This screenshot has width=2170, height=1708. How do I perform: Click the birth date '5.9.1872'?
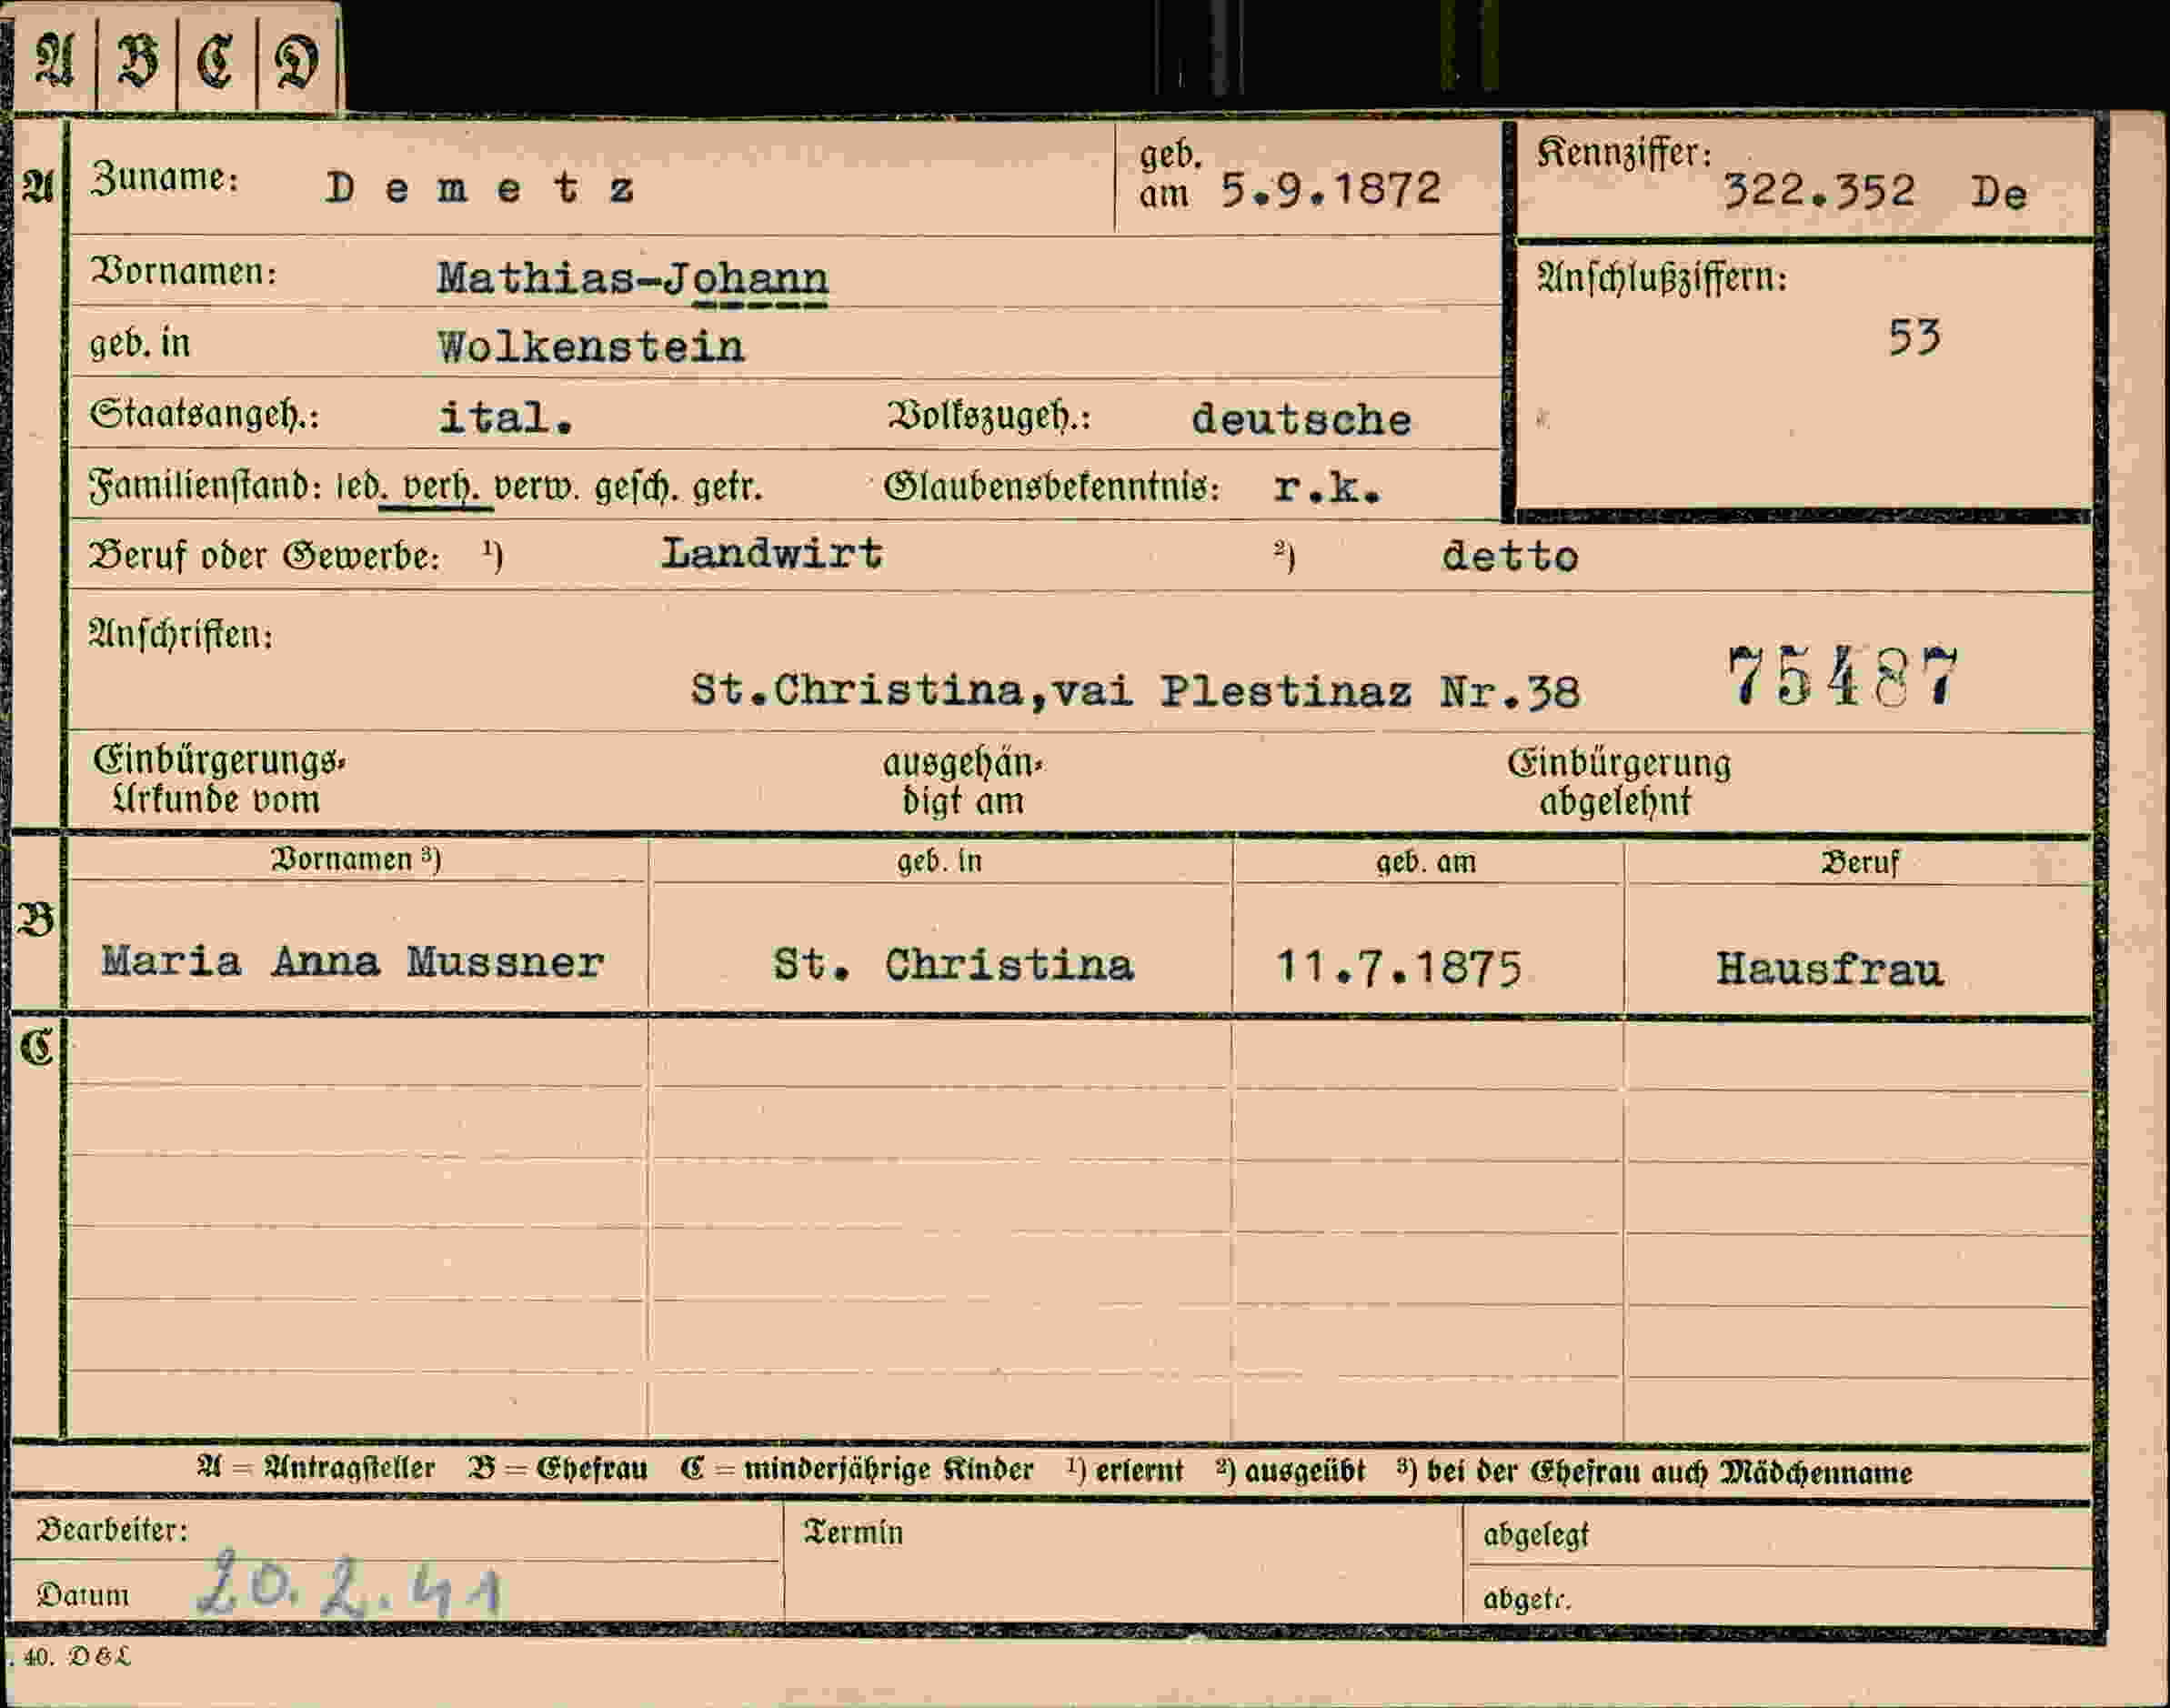1330,189
